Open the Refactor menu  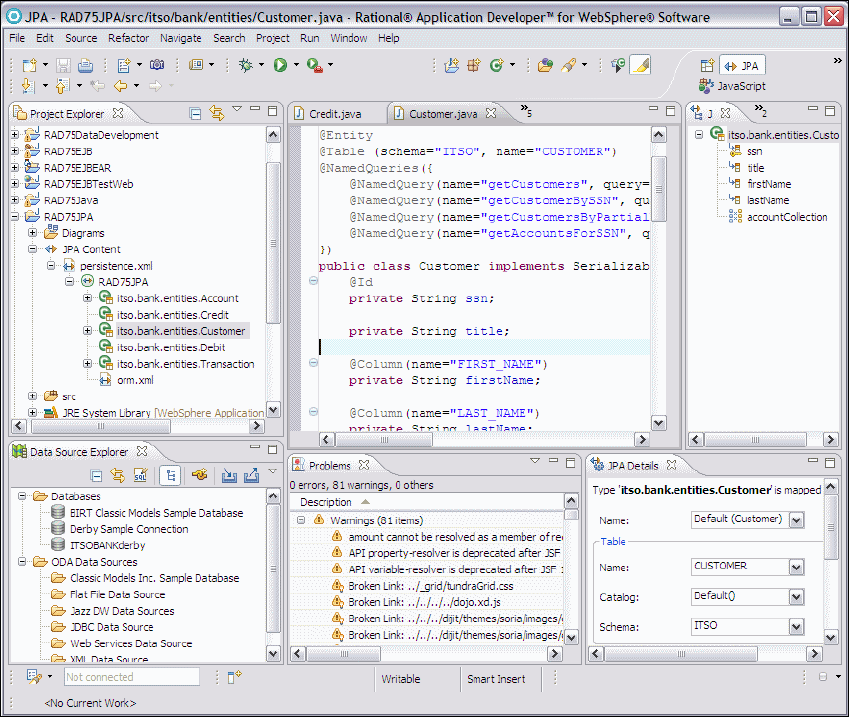[128, 38]
